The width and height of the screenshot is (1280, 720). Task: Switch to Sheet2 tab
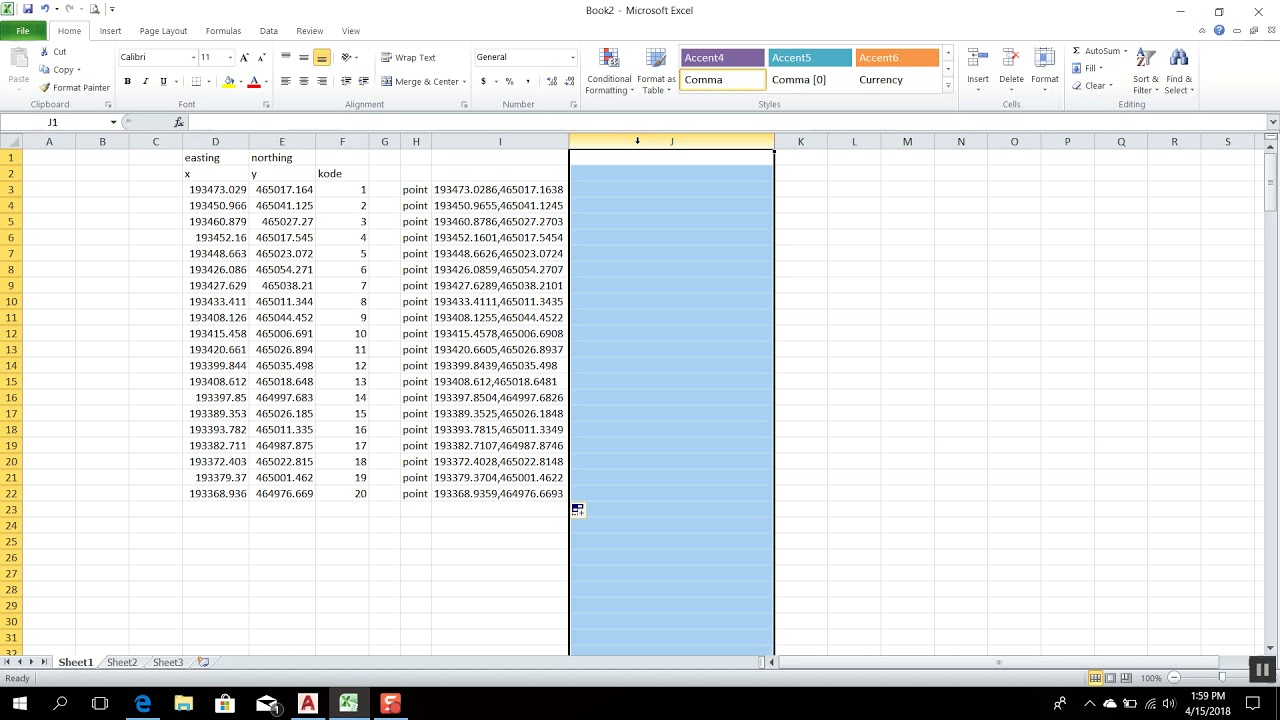[122, 662]
